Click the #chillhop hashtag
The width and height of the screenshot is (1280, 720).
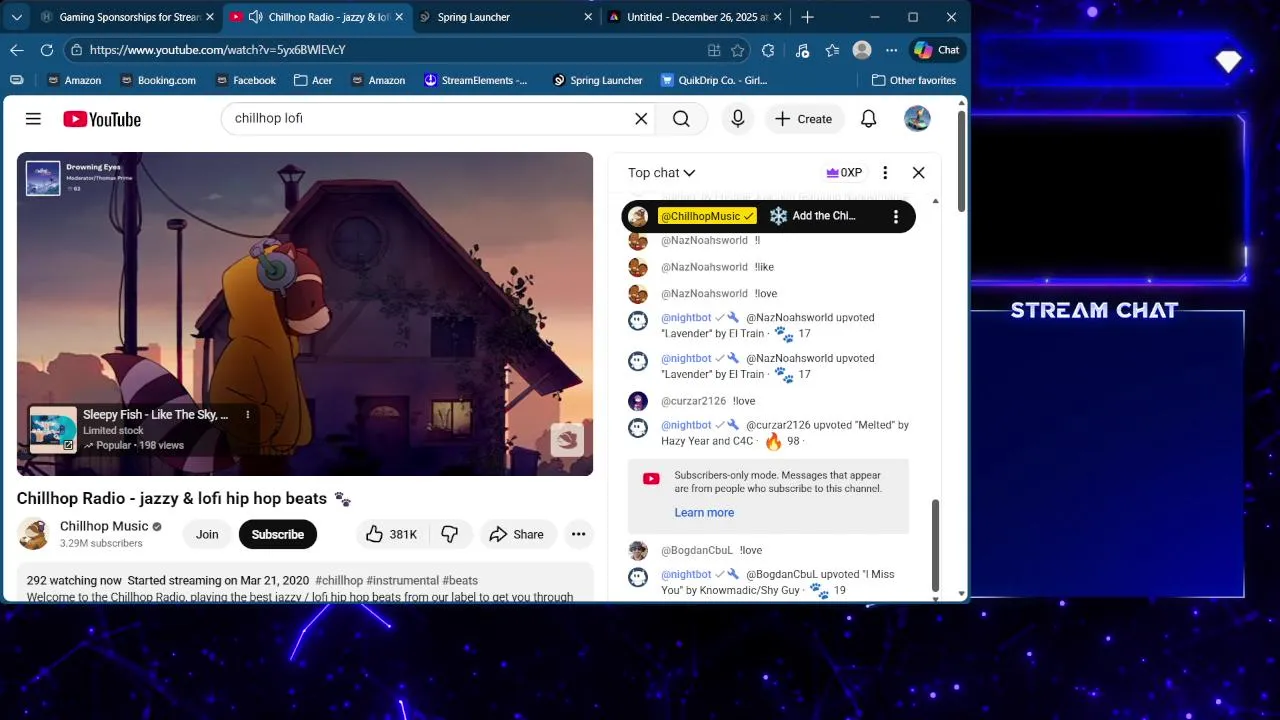[339, 580]
